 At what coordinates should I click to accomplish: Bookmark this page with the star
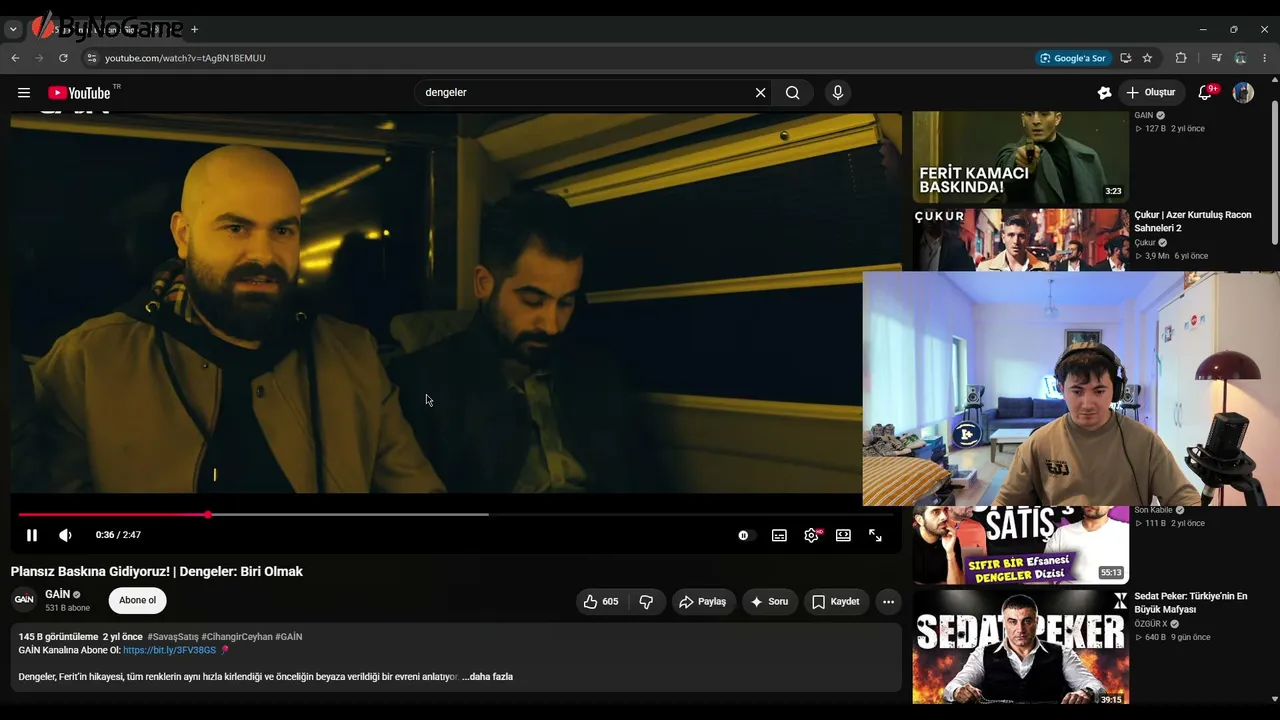click(x=1147, y=58)
